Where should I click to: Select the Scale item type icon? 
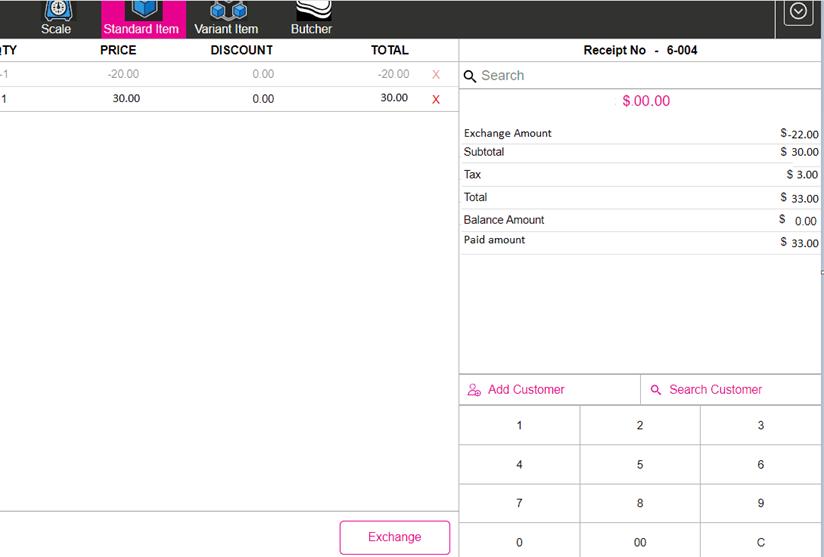(x=58, y=11)
